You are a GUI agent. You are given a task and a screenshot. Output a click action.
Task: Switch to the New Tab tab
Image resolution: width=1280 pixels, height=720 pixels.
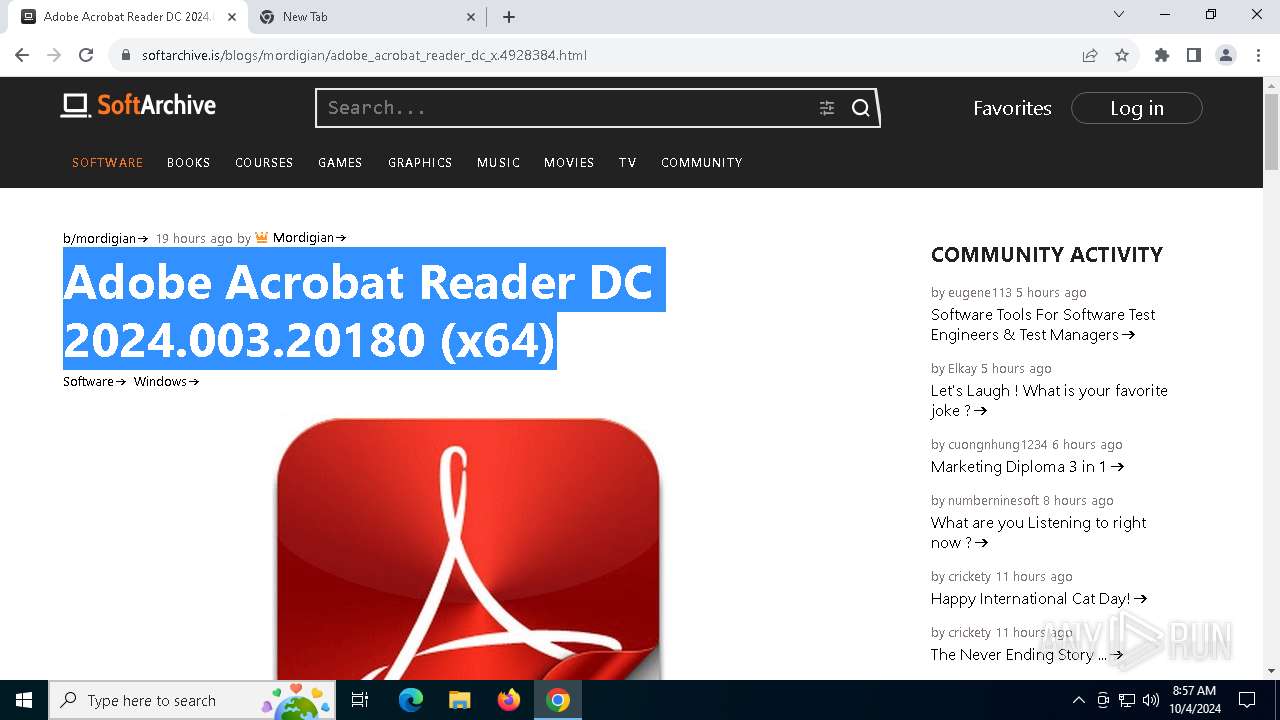coord(366,17)
